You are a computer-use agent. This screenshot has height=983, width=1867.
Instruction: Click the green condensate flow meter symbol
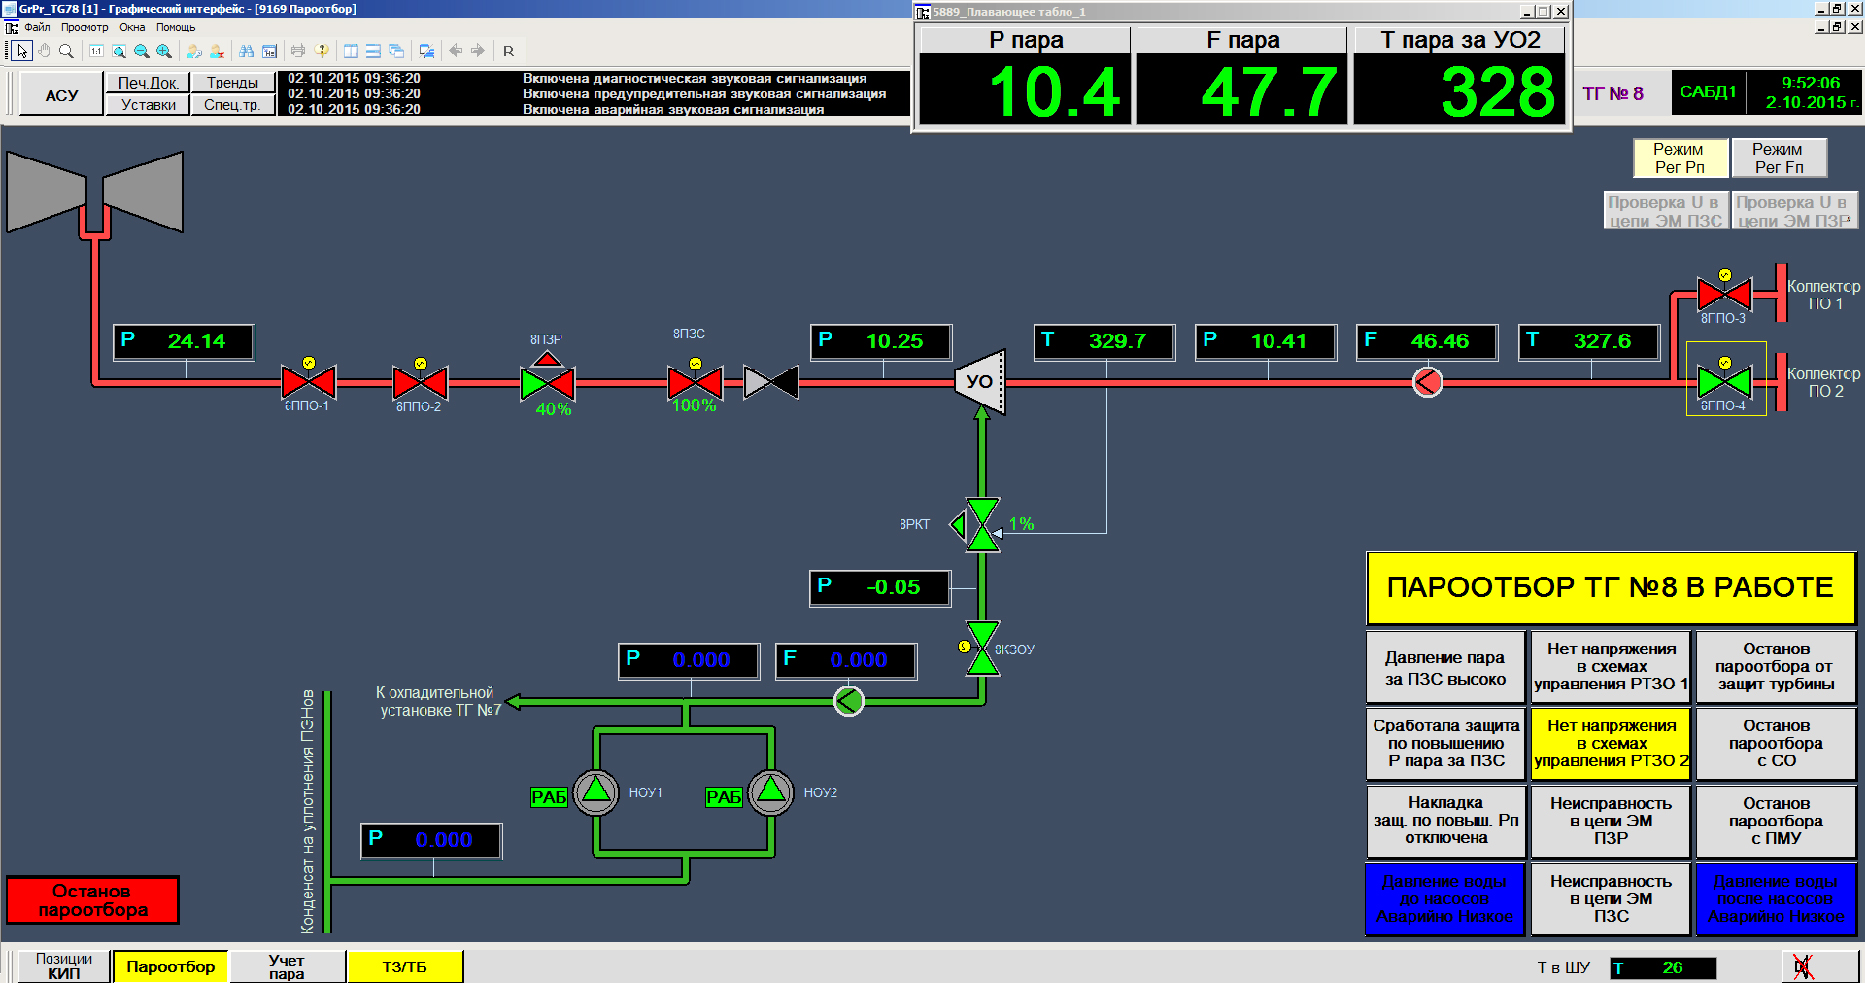[x=848, y=701]
